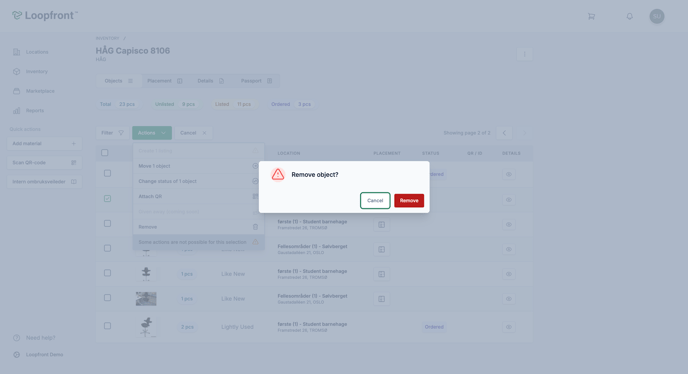This screenshot has width=688, height=374.
Task: Click the next page arrow
Action: (x=524, y=133)
